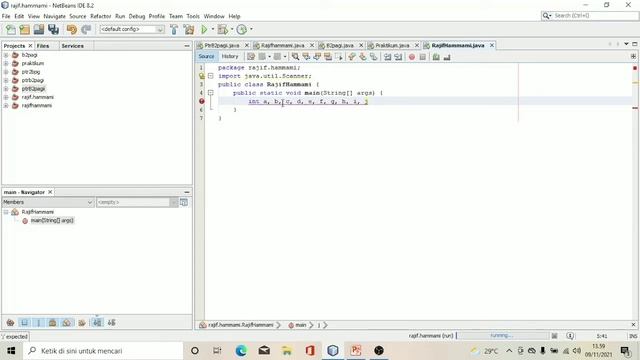Collapse the RajifHammami node in navigator
640x360 pixels.
point(6,212)
